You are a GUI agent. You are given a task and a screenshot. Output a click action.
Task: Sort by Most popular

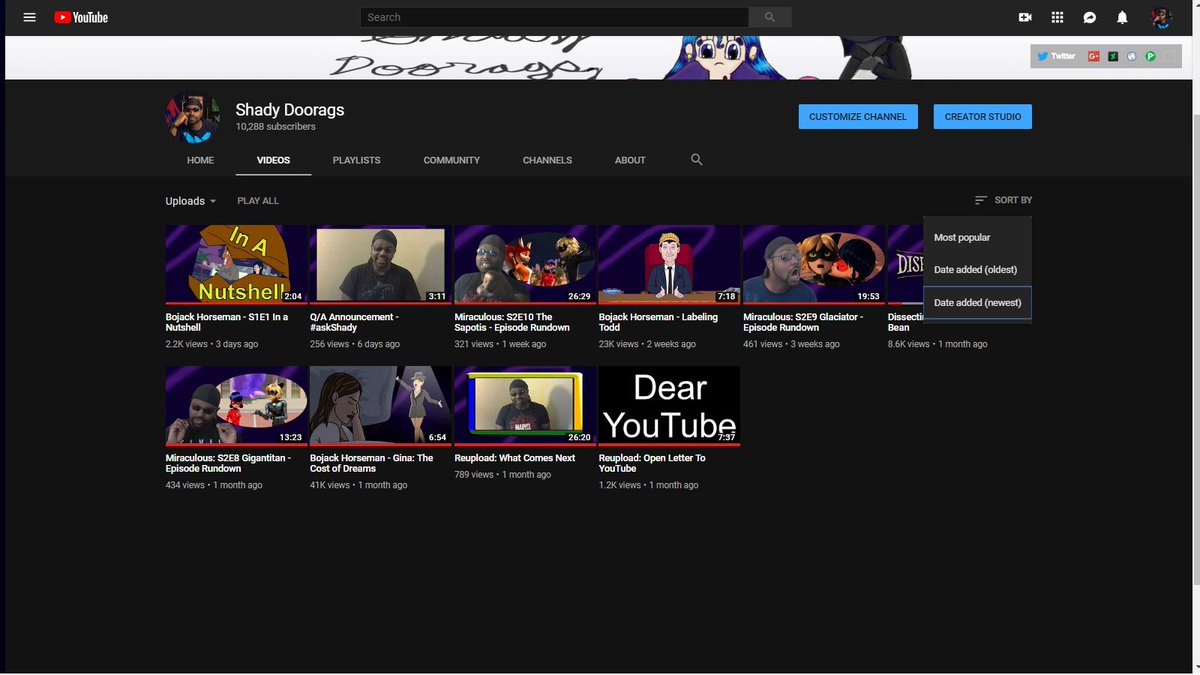click(978, 237)
